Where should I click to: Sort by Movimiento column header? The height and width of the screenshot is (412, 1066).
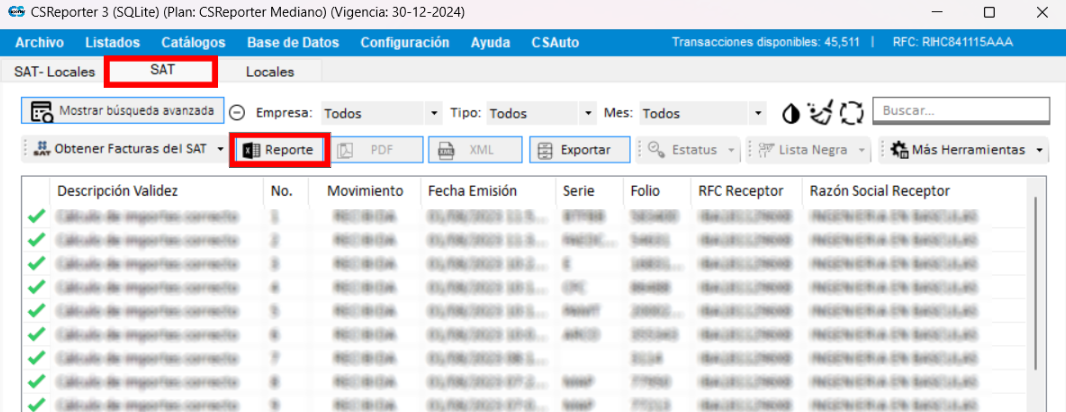point(365,192)
